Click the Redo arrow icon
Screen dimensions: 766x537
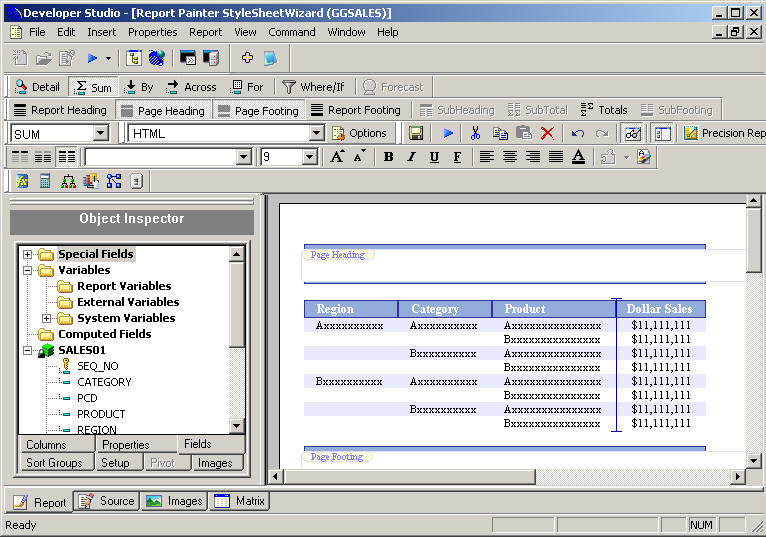(x=602, y=133)
